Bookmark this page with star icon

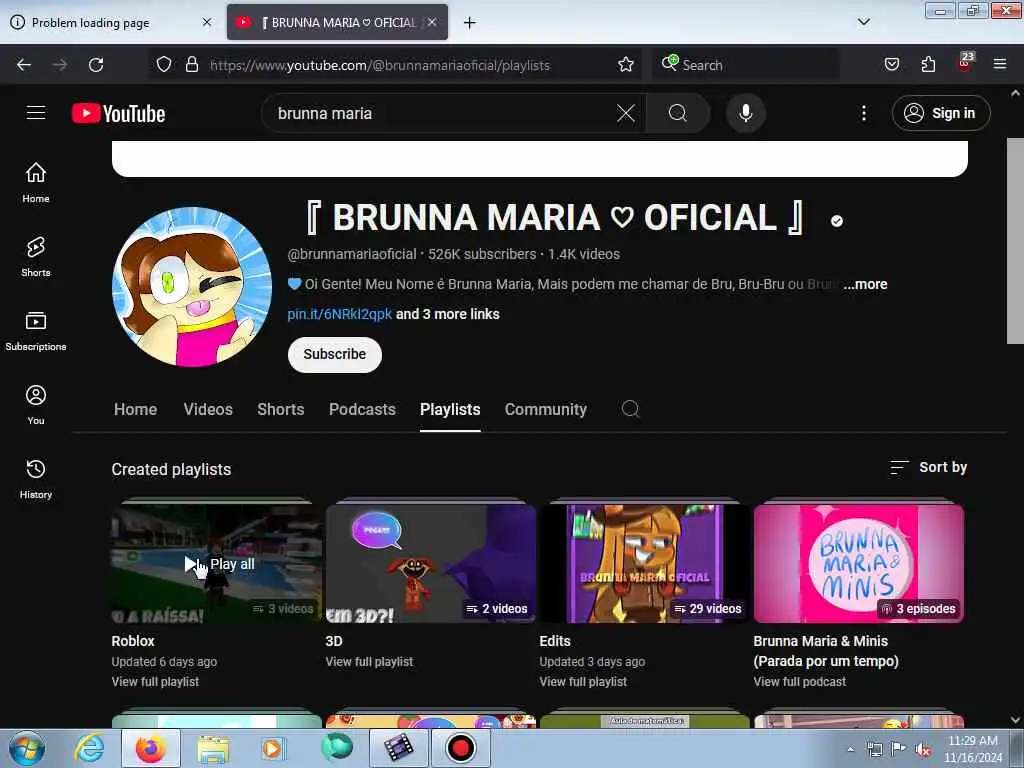(x=626, y=65)
